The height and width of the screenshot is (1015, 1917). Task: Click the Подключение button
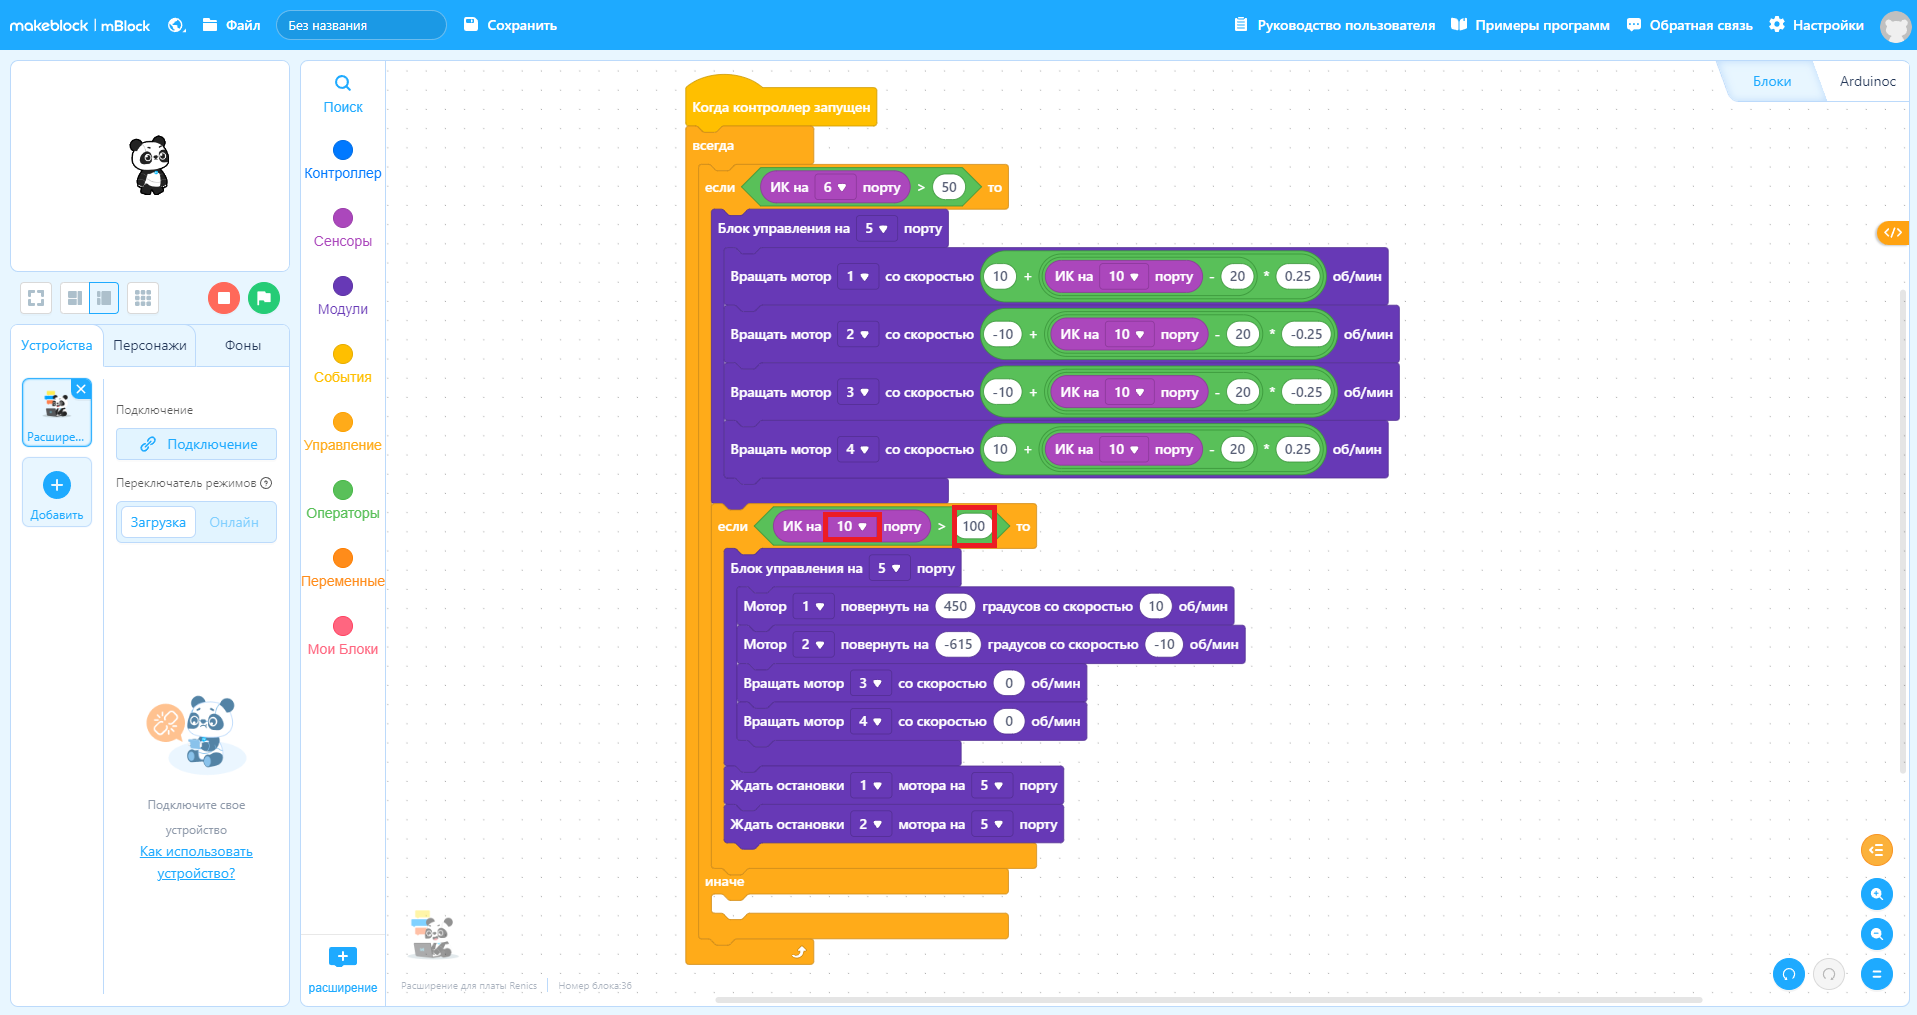pyautogui.click(x=197, y=444)
